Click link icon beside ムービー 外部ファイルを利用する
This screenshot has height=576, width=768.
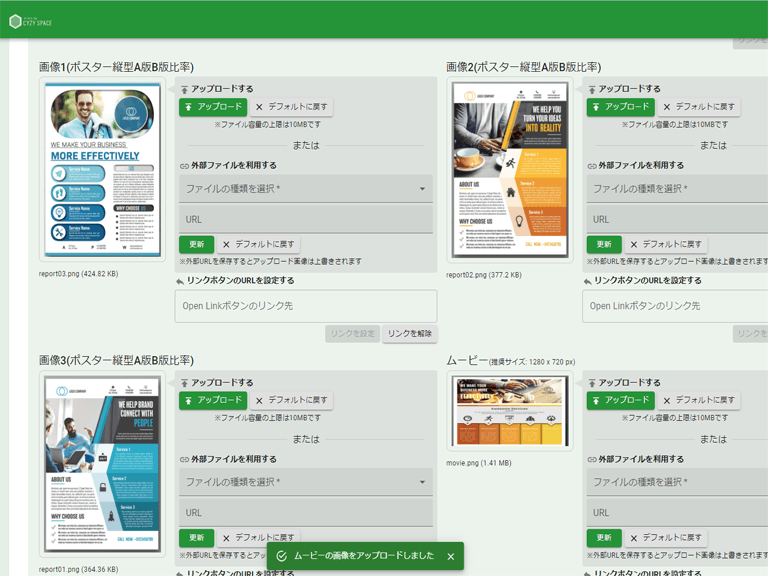tap(592, 459)
